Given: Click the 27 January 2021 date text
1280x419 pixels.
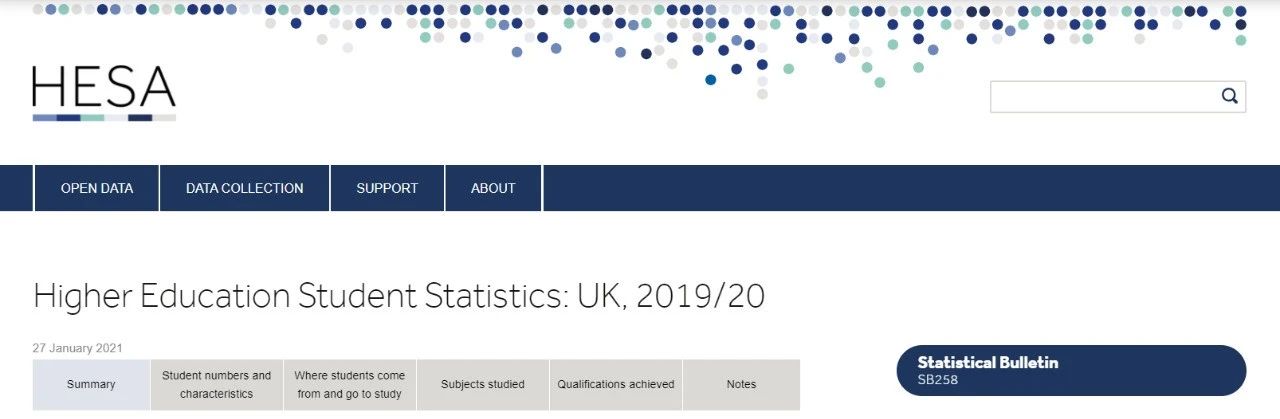Looking at the screenshot, I should [78, 348].
